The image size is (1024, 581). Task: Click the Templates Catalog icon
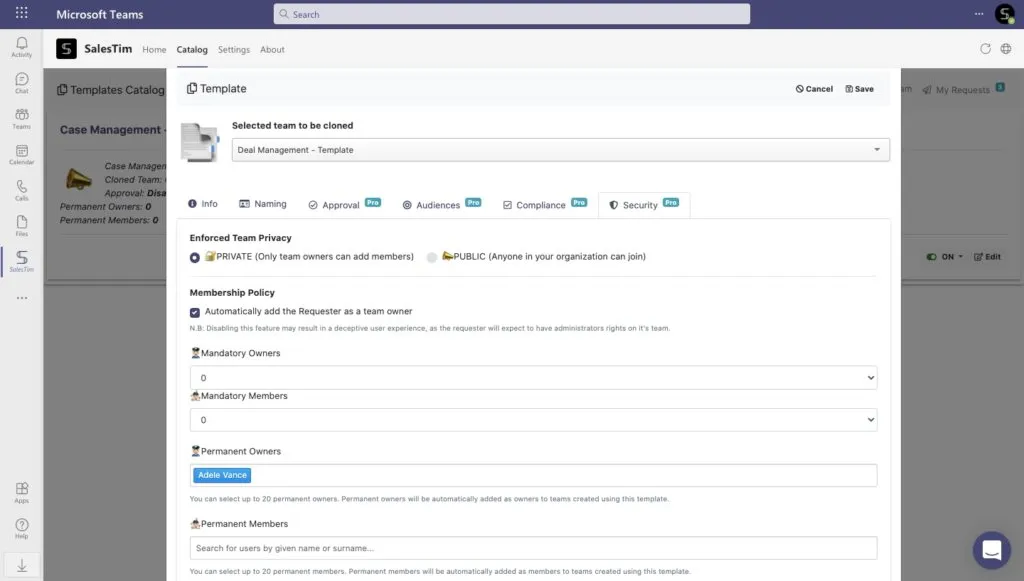click(x=62, y=89)
